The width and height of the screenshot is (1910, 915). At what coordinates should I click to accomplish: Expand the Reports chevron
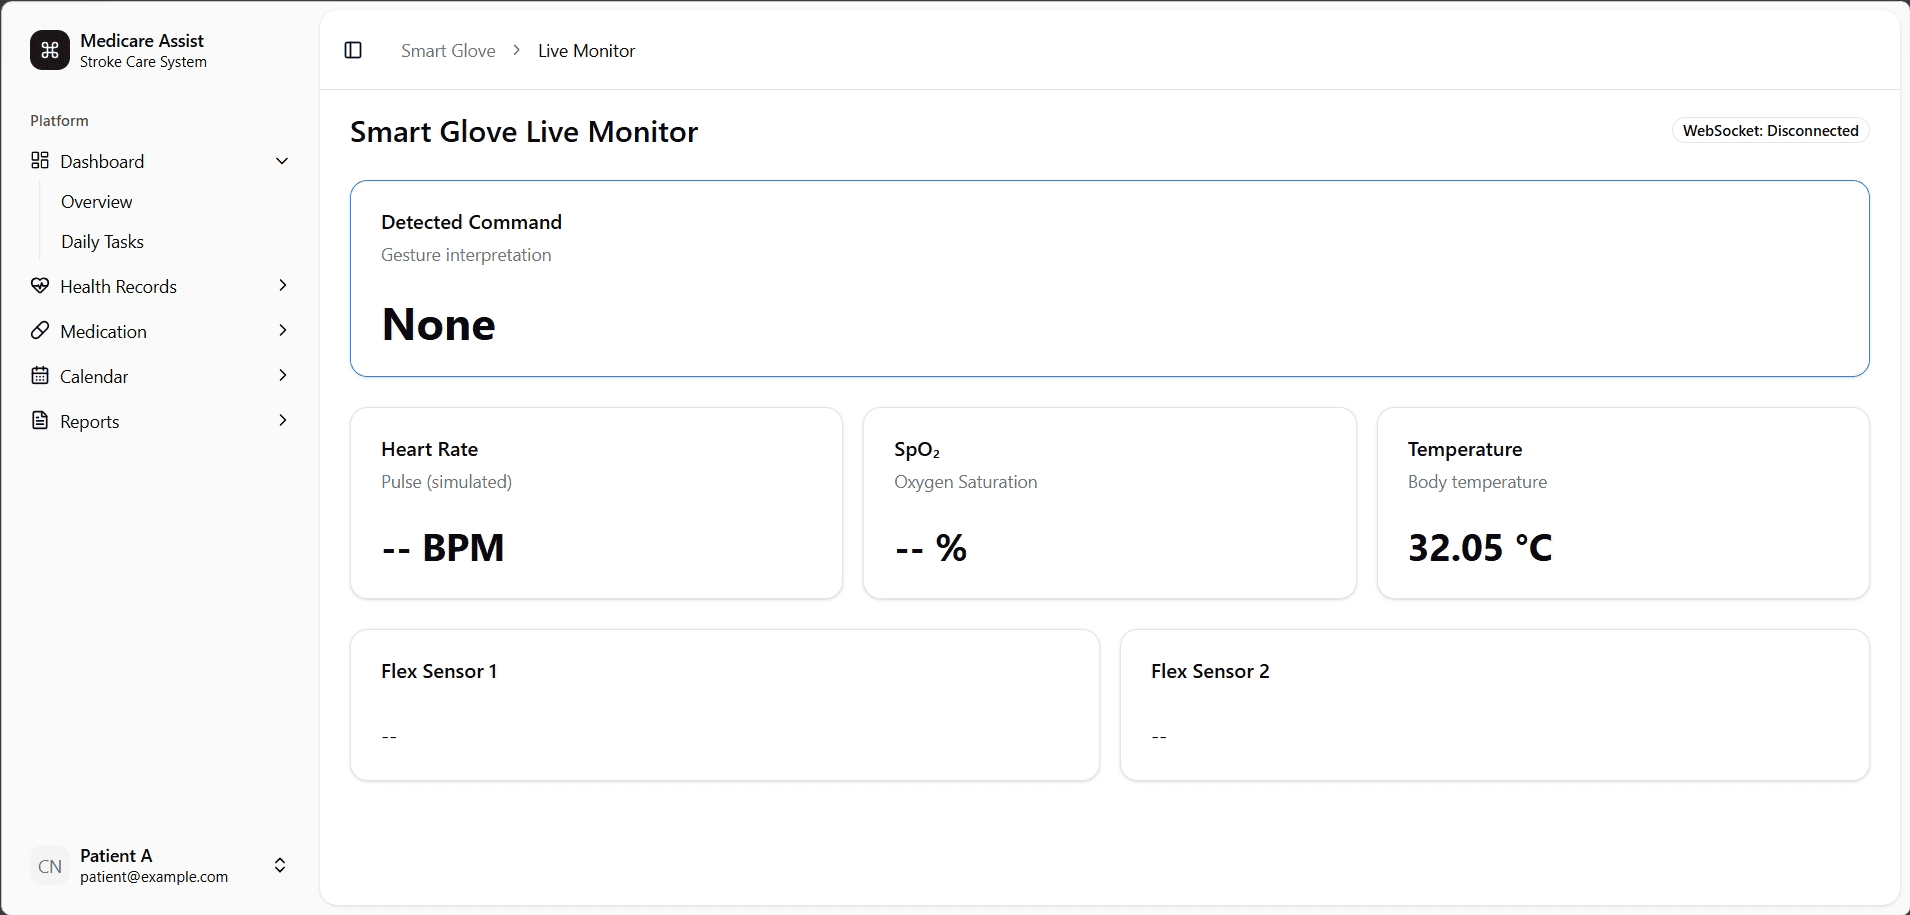(283, 420)
